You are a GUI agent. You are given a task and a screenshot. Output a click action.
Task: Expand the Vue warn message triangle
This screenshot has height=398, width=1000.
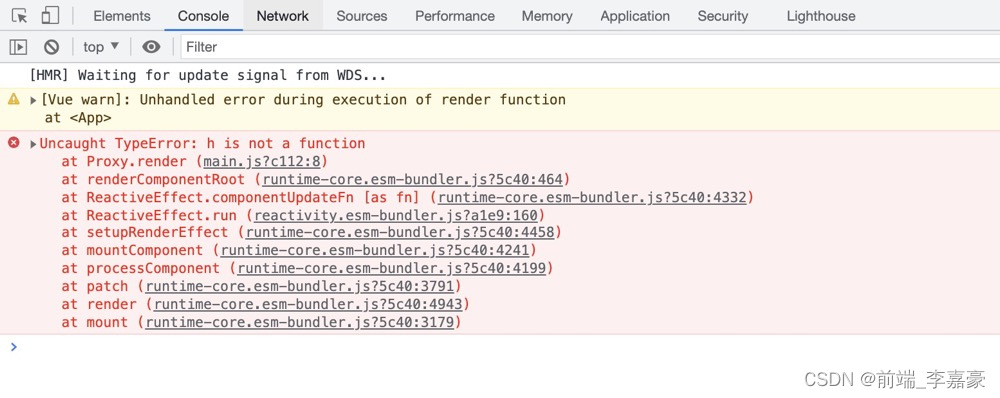coord(33,100)
